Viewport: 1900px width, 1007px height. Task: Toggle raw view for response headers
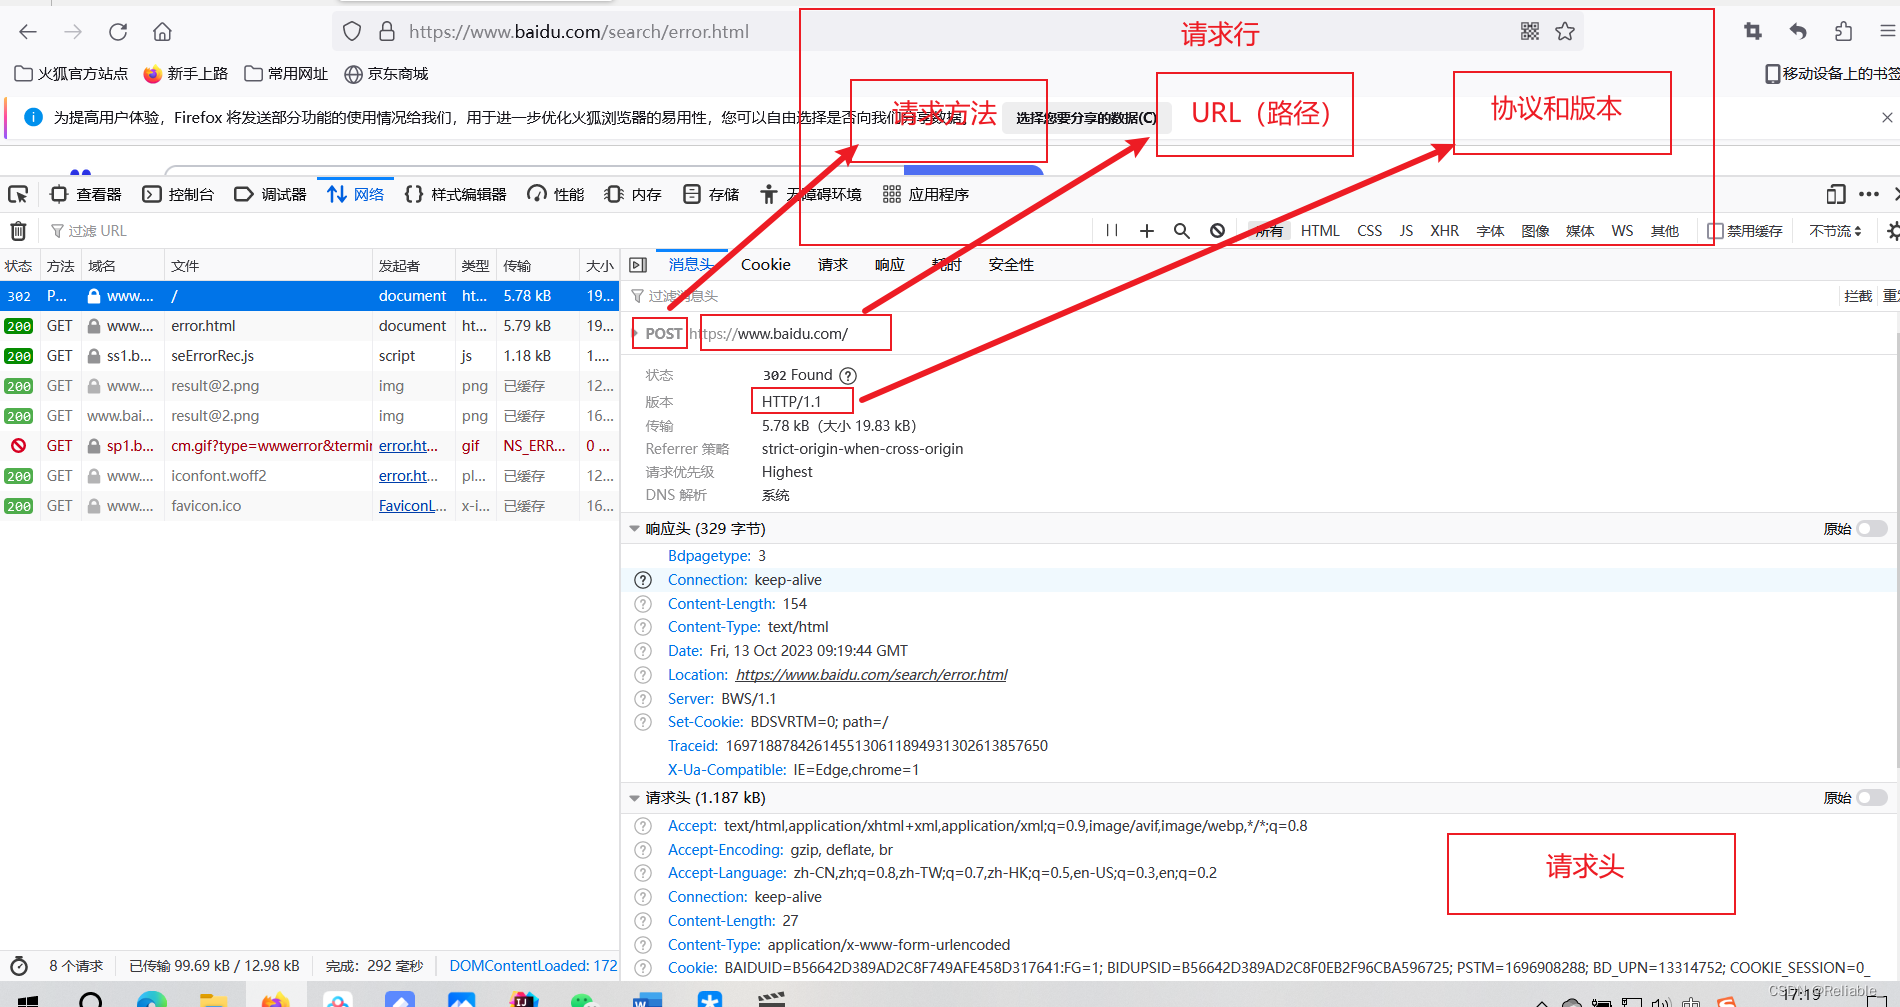[1872, 529]
